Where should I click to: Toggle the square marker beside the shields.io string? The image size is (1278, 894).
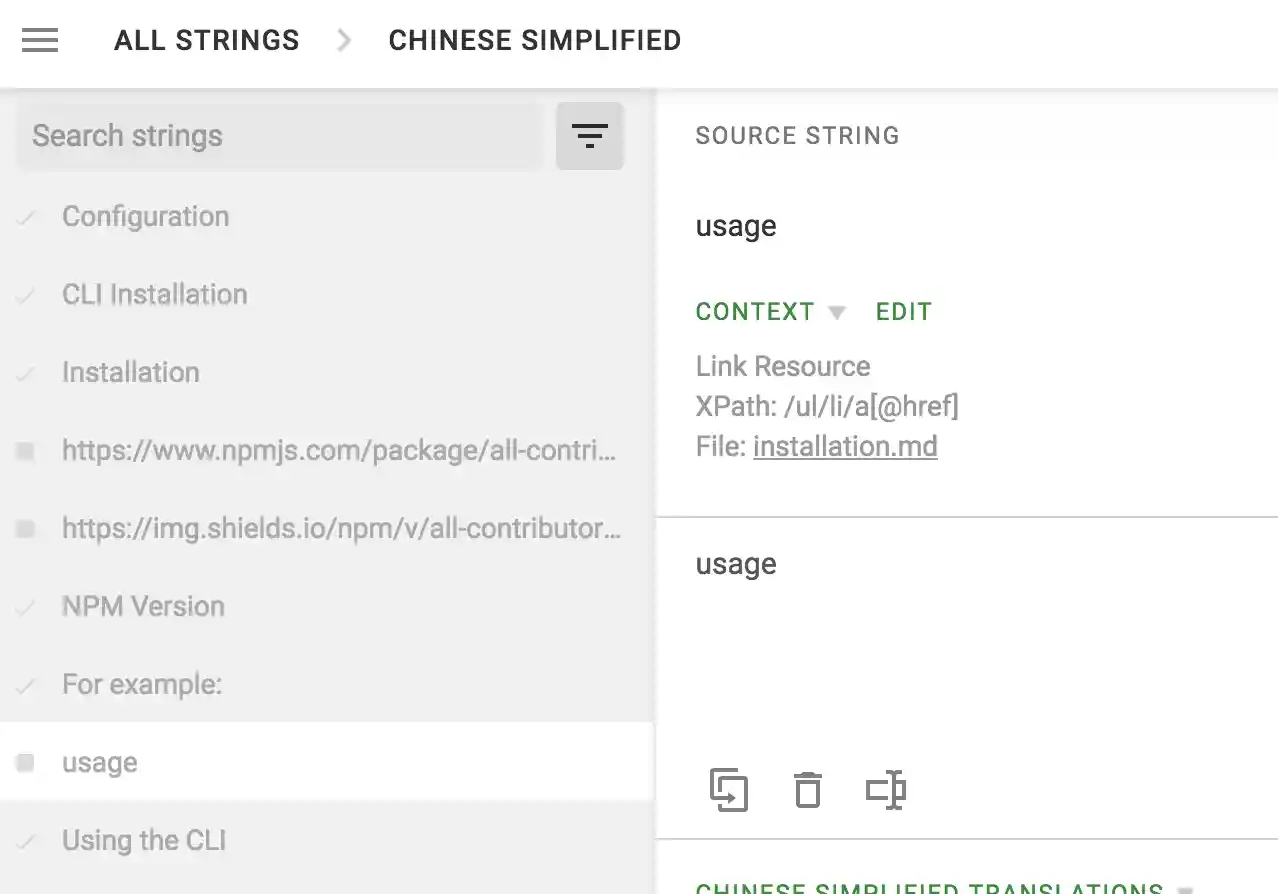tap(25, 528)
